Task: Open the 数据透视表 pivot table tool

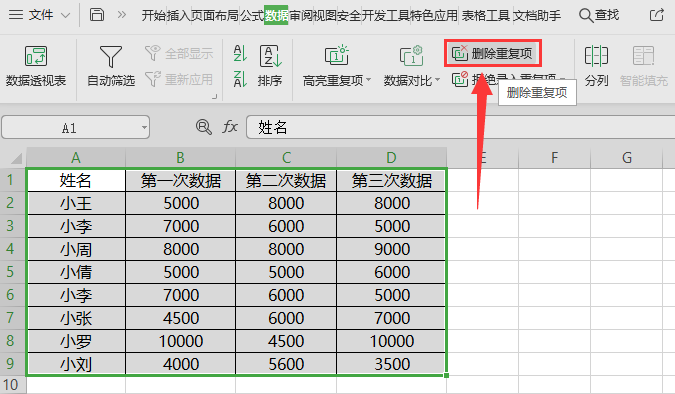Action: 36,66
